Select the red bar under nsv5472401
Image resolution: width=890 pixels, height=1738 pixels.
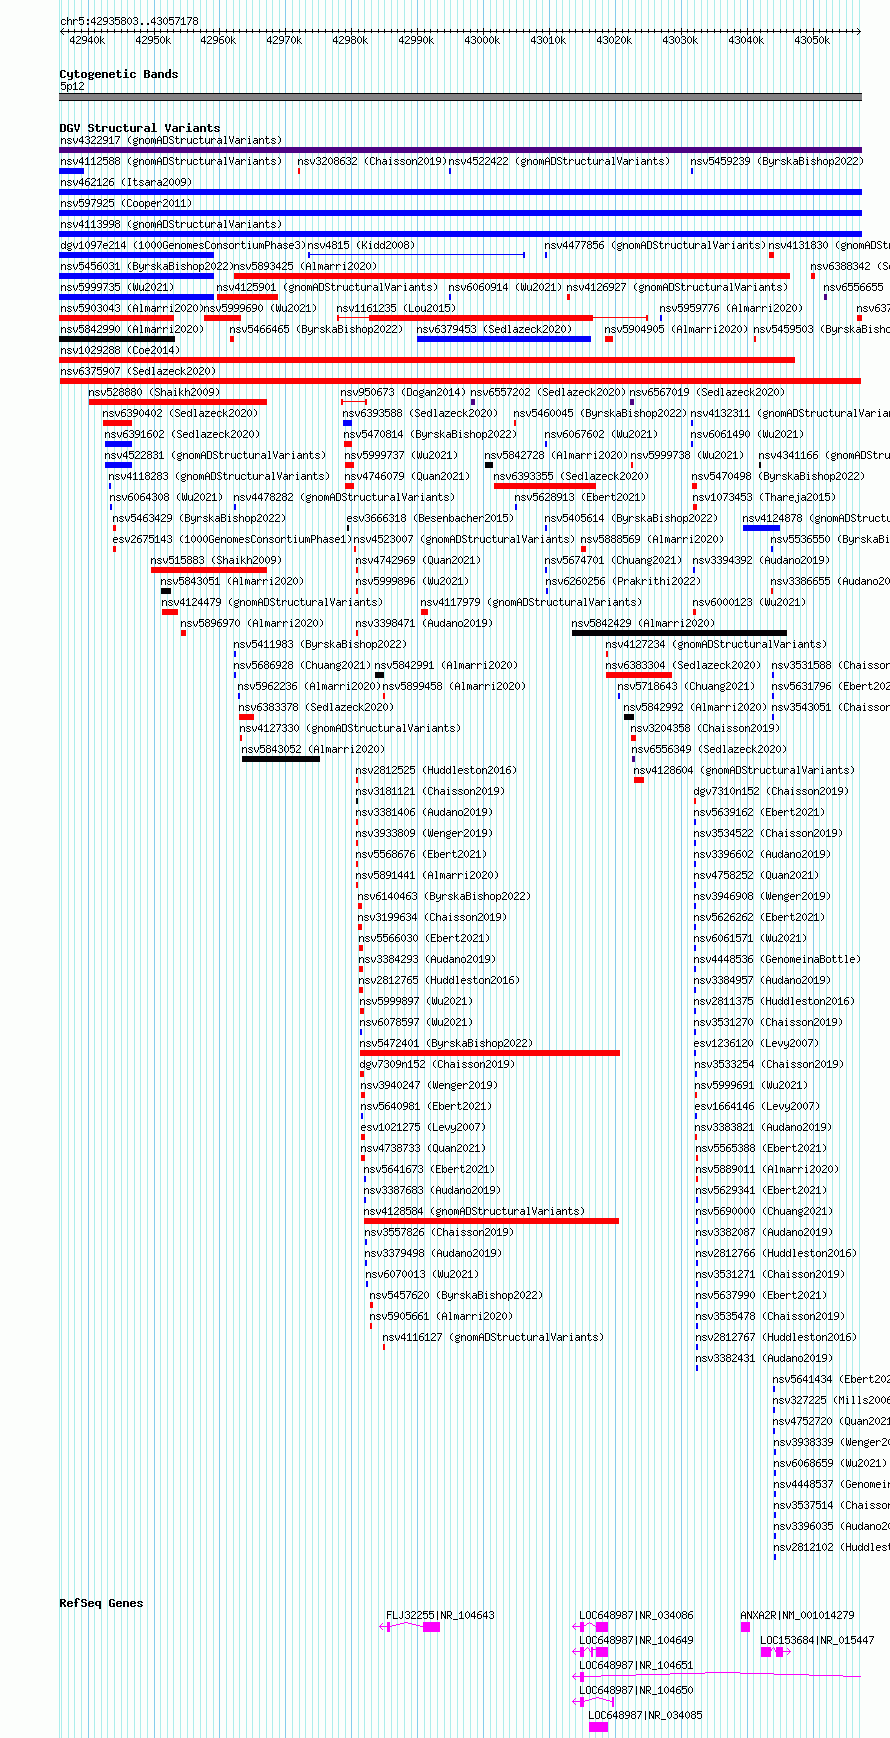point(490,1053)
